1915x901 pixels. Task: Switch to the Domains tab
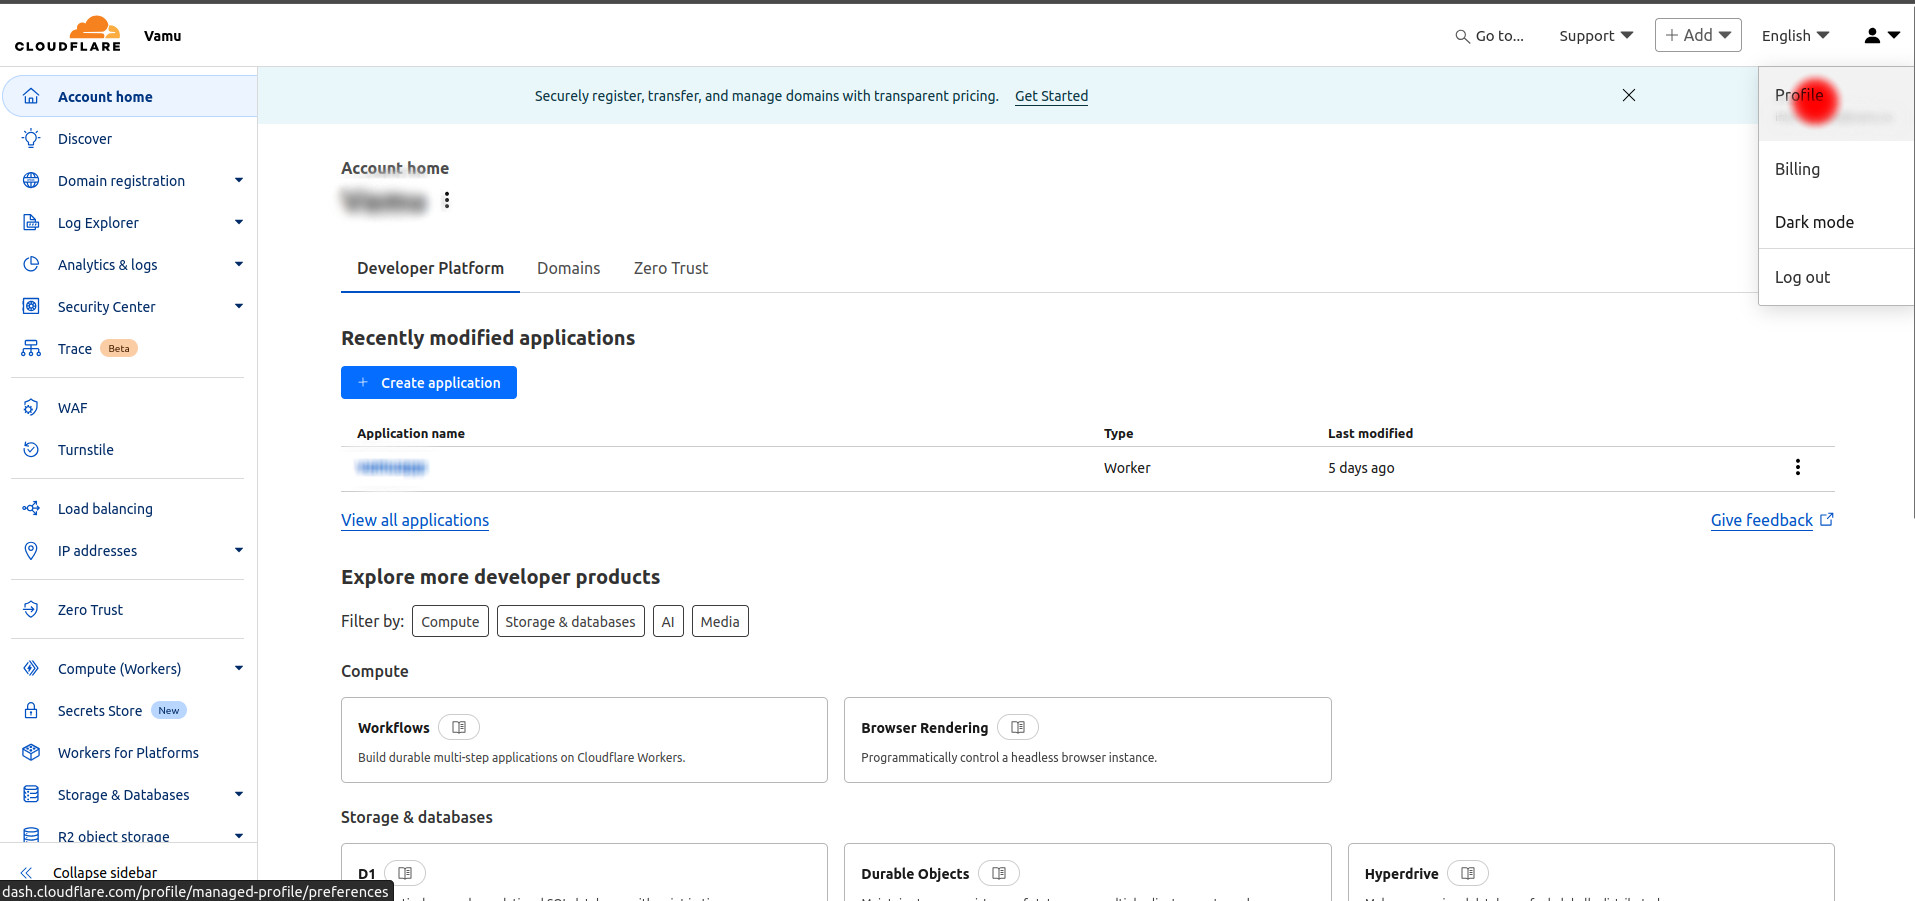pos(568,268)
